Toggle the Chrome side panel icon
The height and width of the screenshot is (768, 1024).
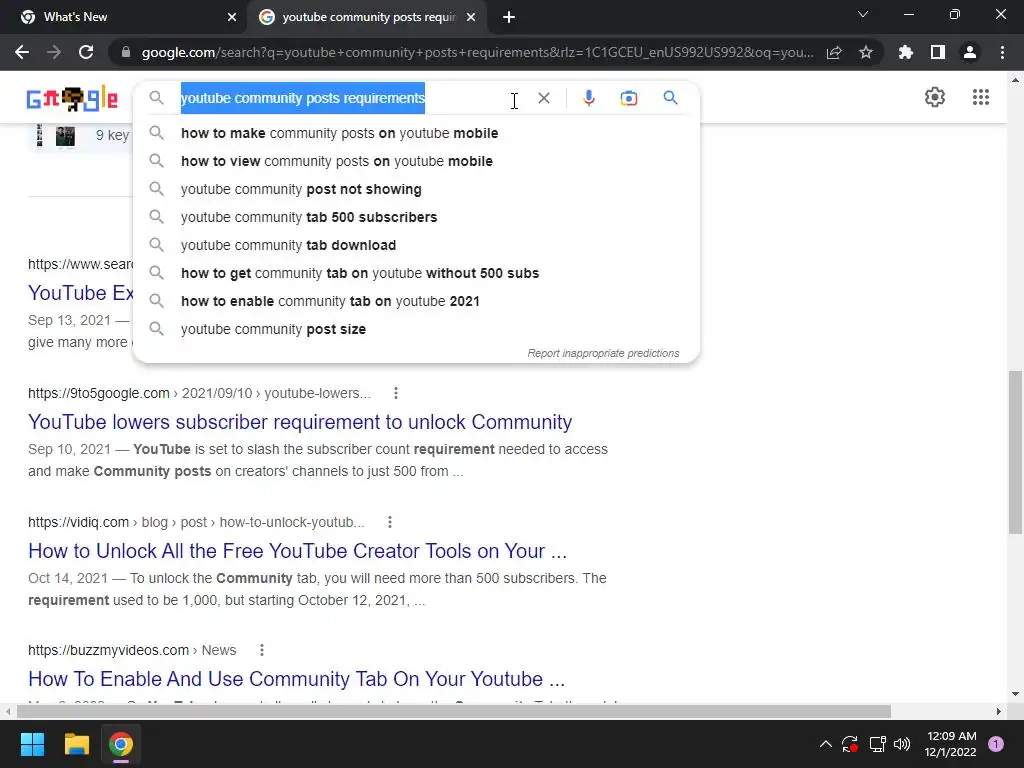tap(938, 52)
